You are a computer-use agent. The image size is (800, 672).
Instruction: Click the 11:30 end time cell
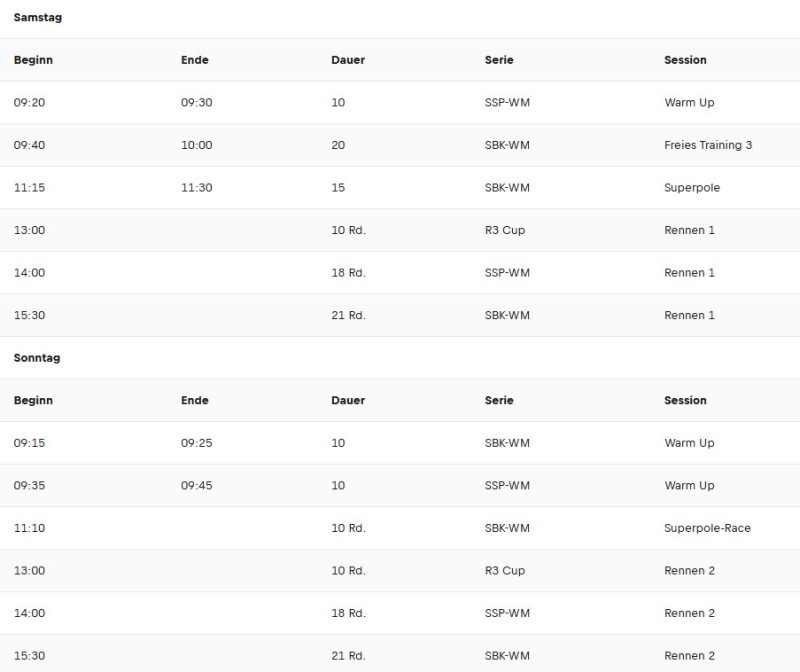[196, 187]
